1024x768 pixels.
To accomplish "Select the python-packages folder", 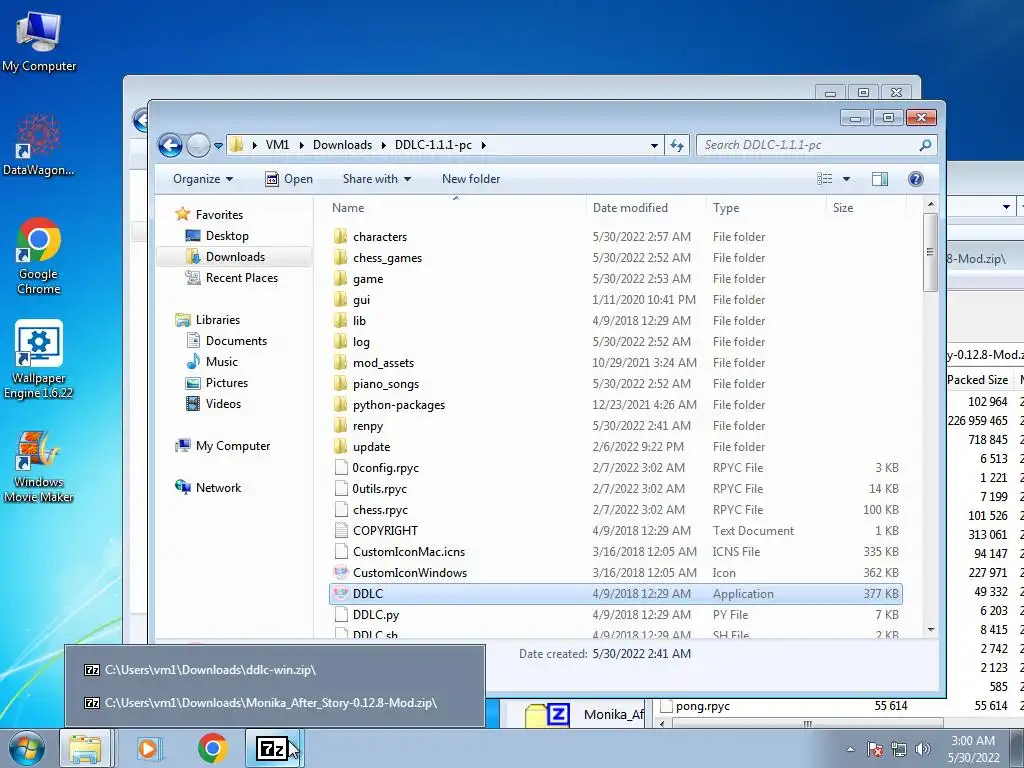I will [x=399, y=405].
